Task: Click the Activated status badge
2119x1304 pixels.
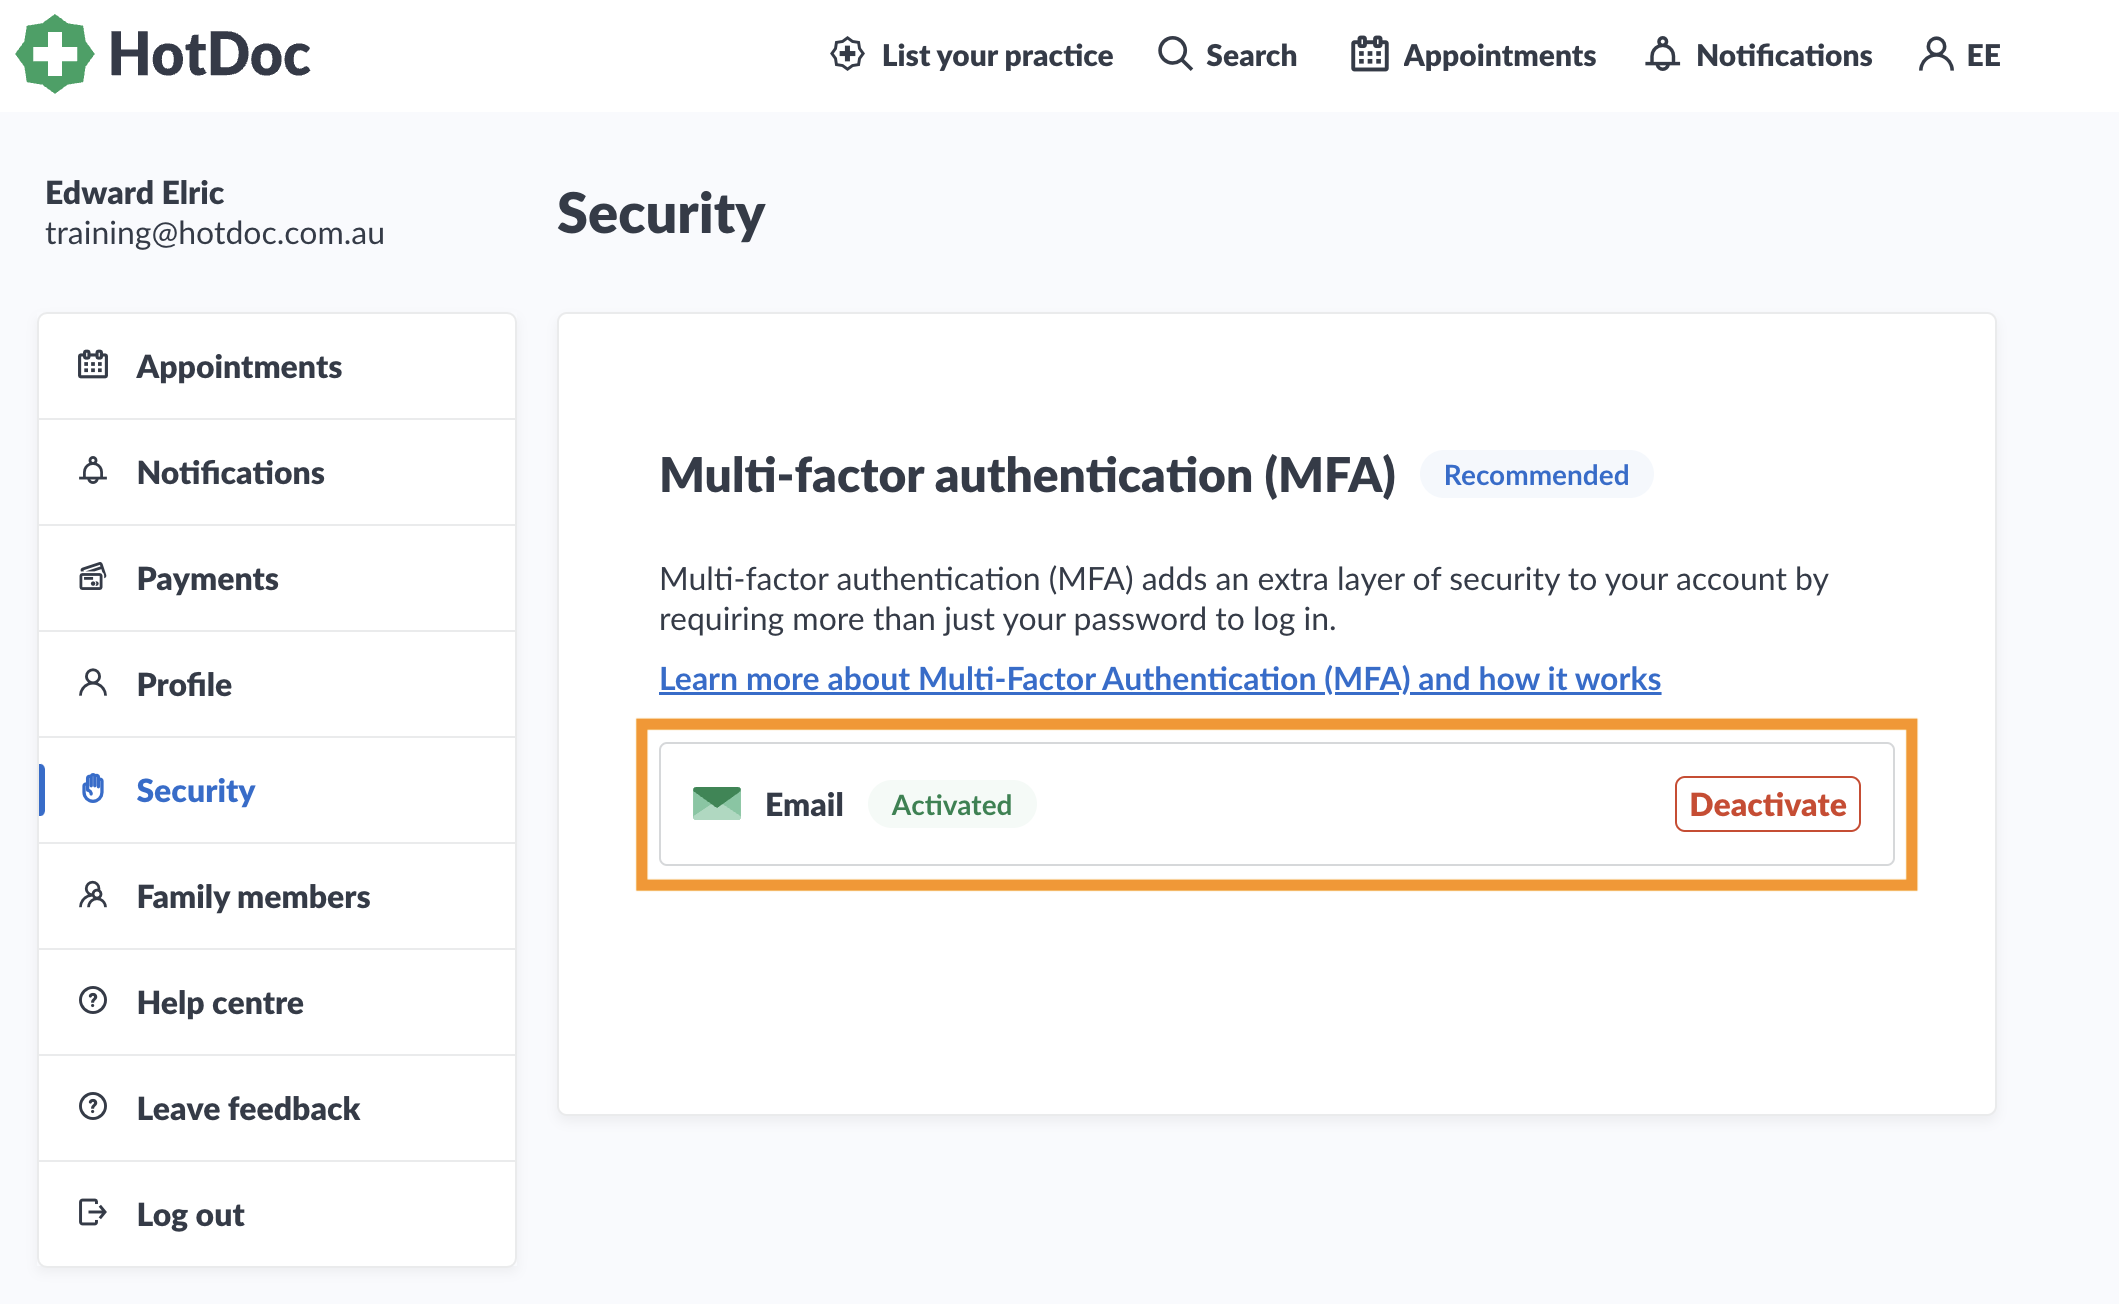Action: click(x=951, y=804)
